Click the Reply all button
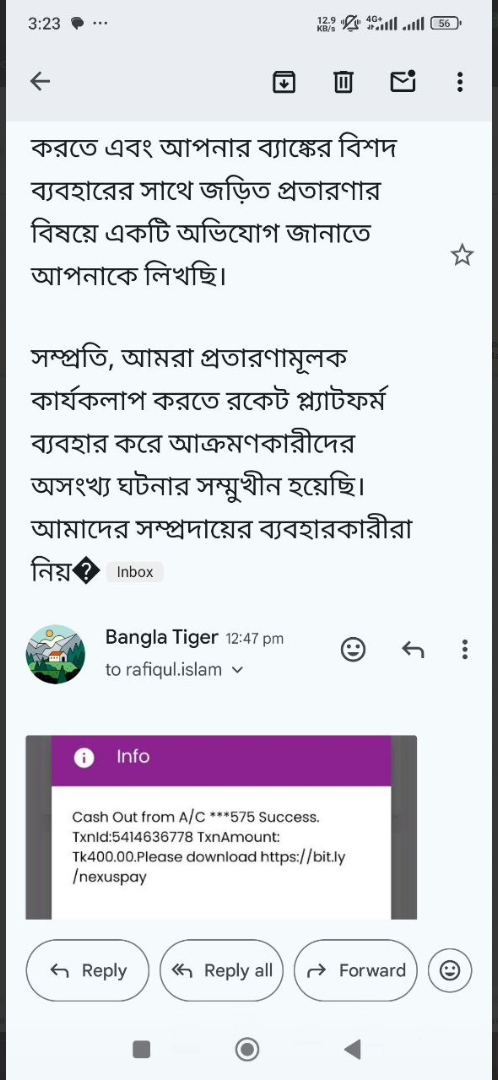This screenshot has height=1080, width=498. point(221,970)
